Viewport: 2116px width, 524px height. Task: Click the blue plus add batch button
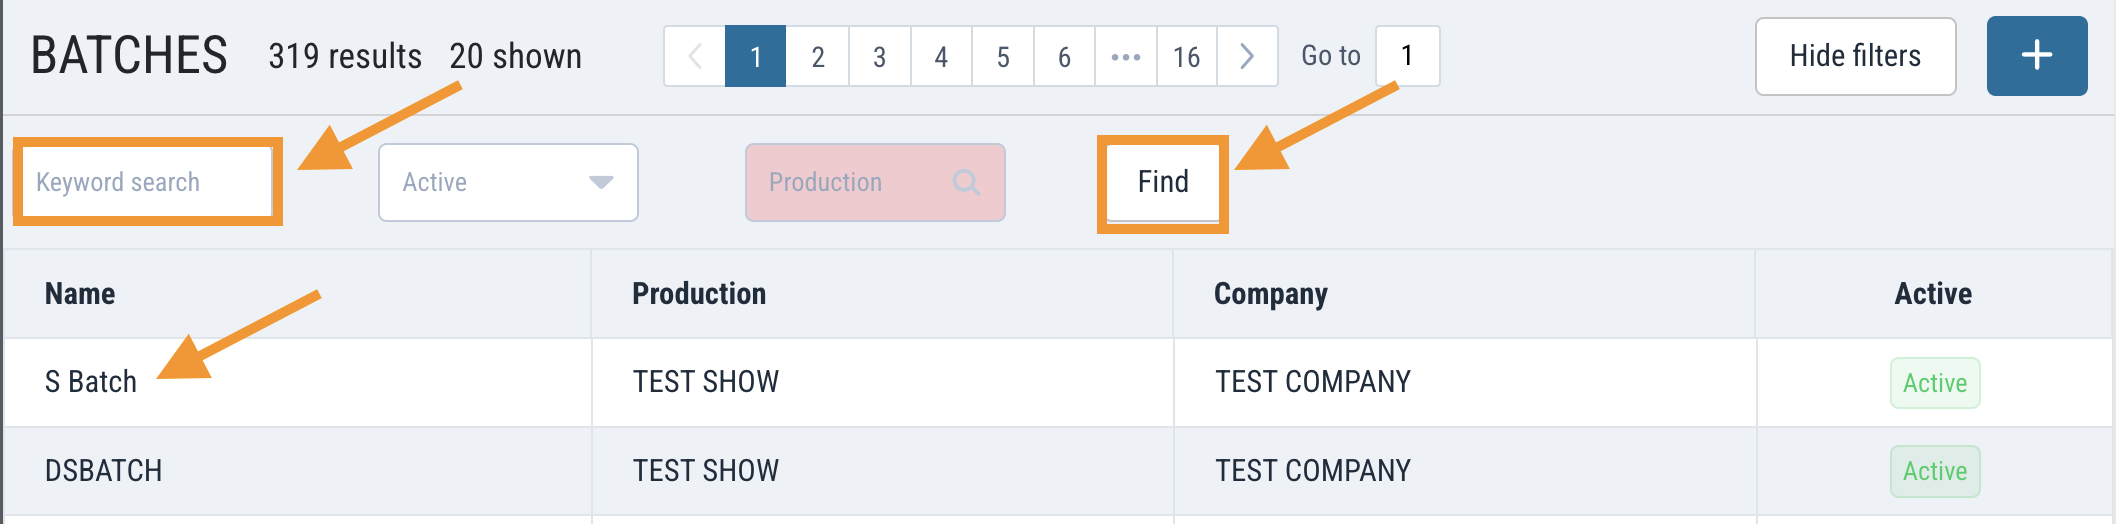[x=2036, y=56]
